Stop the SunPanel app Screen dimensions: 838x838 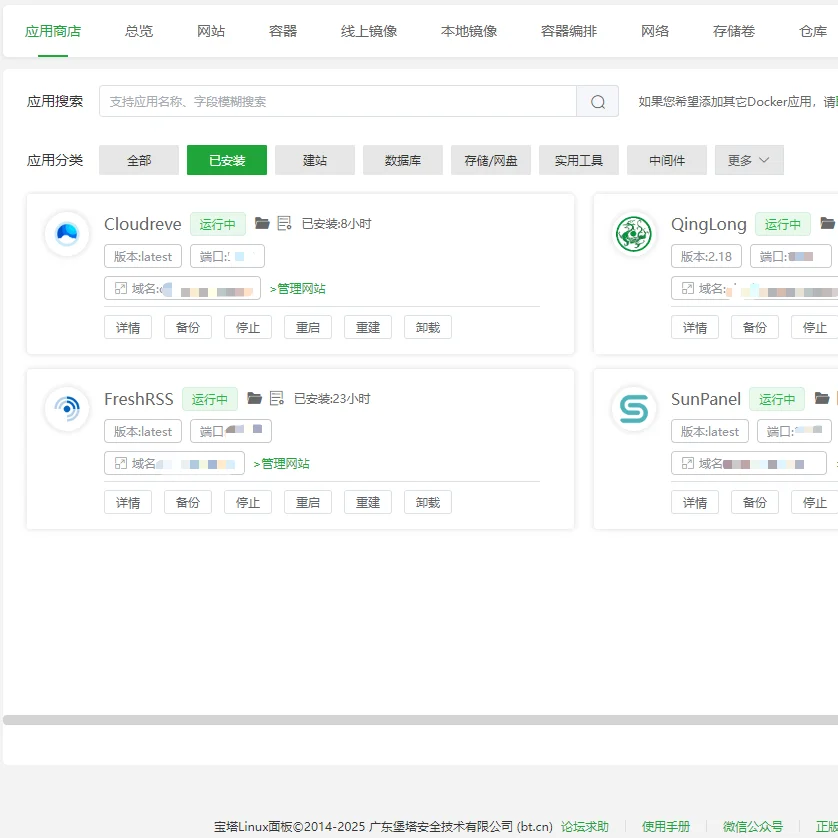click(814, 502)
